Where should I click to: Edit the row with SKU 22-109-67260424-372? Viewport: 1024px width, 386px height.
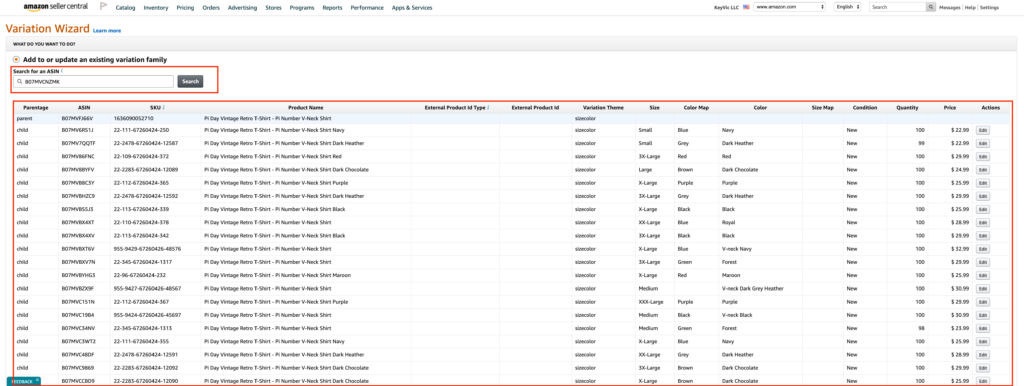tap(982, 157)
